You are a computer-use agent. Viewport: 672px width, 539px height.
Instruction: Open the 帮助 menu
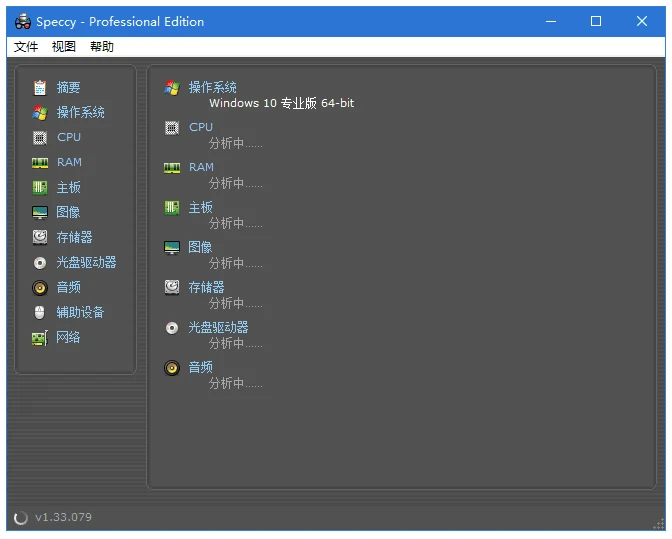click(102, 46)
